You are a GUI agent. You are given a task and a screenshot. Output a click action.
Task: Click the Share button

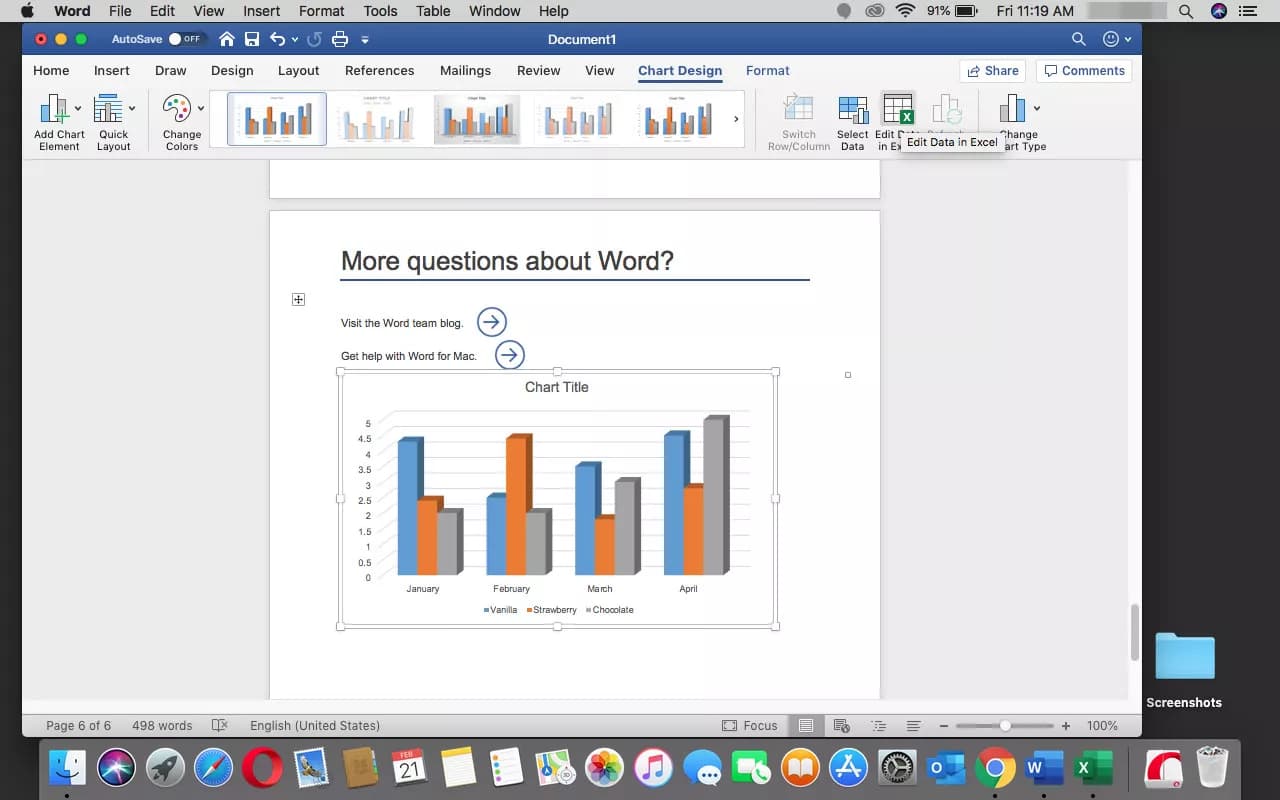[992, 70]
